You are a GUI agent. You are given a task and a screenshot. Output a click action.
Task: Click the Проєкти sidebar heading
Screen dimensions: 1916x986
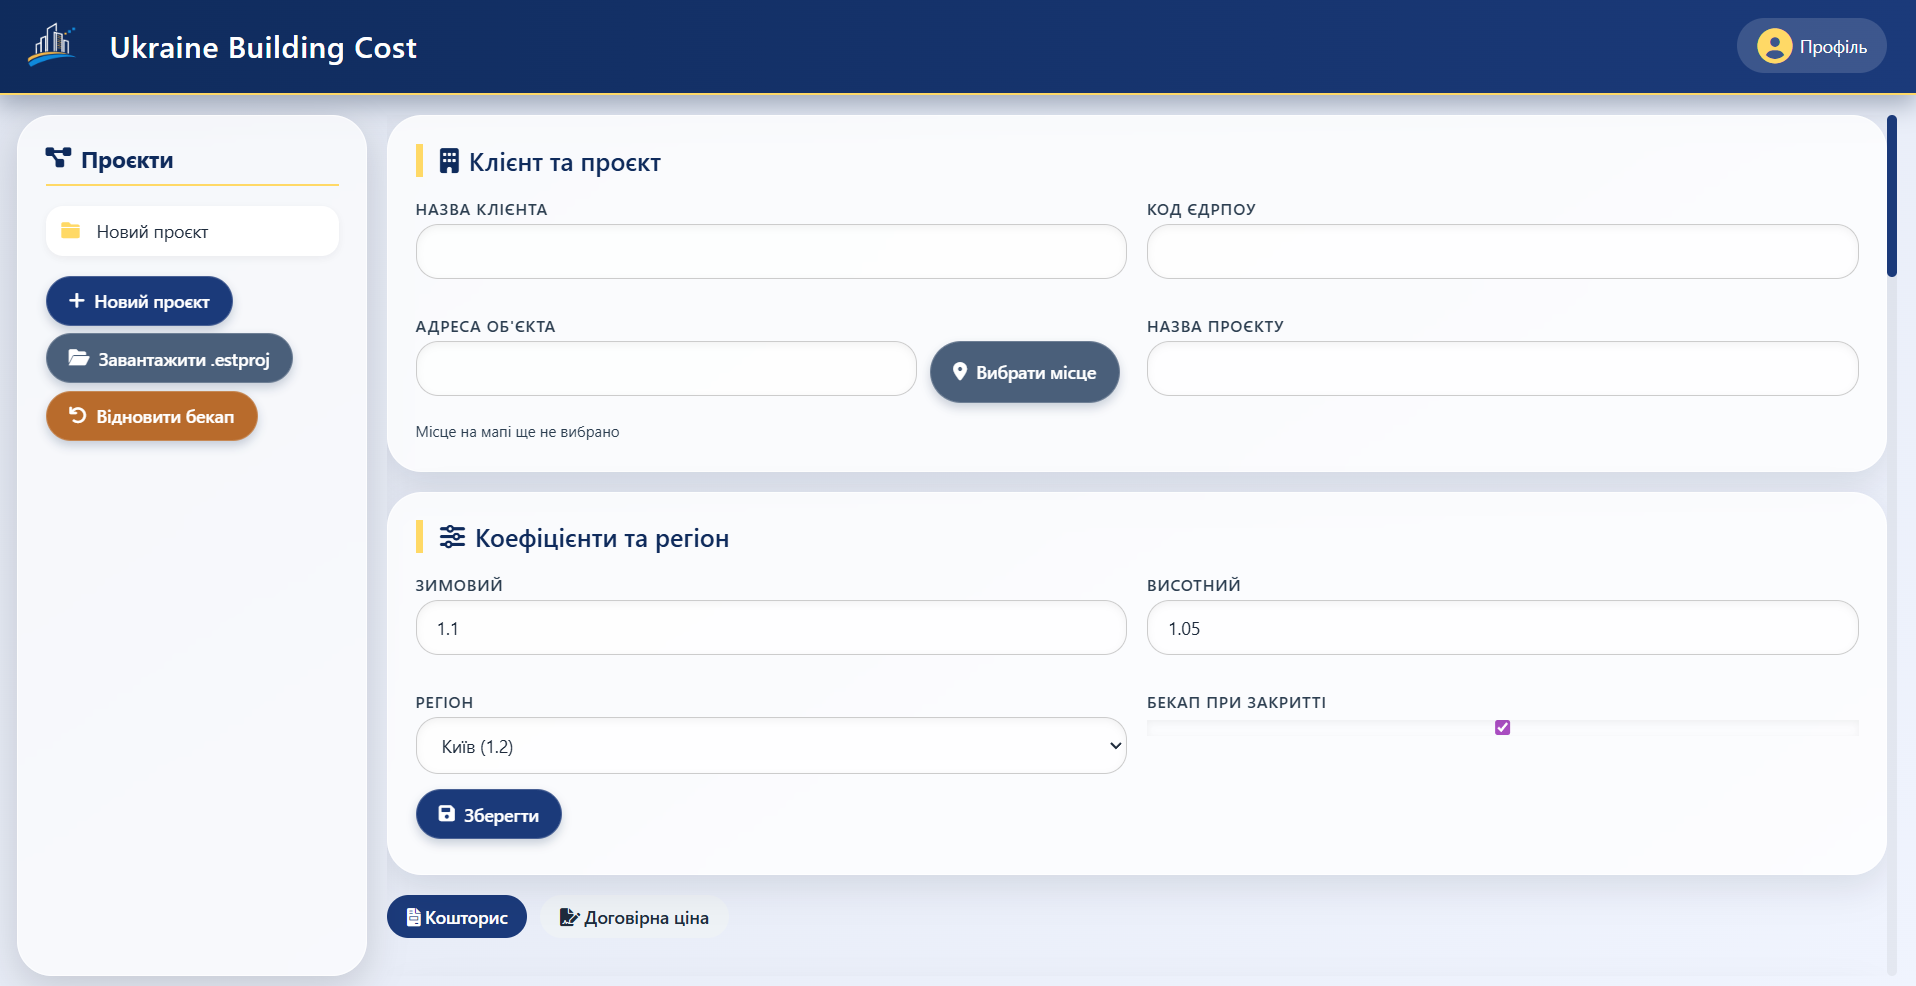[127, 160]
